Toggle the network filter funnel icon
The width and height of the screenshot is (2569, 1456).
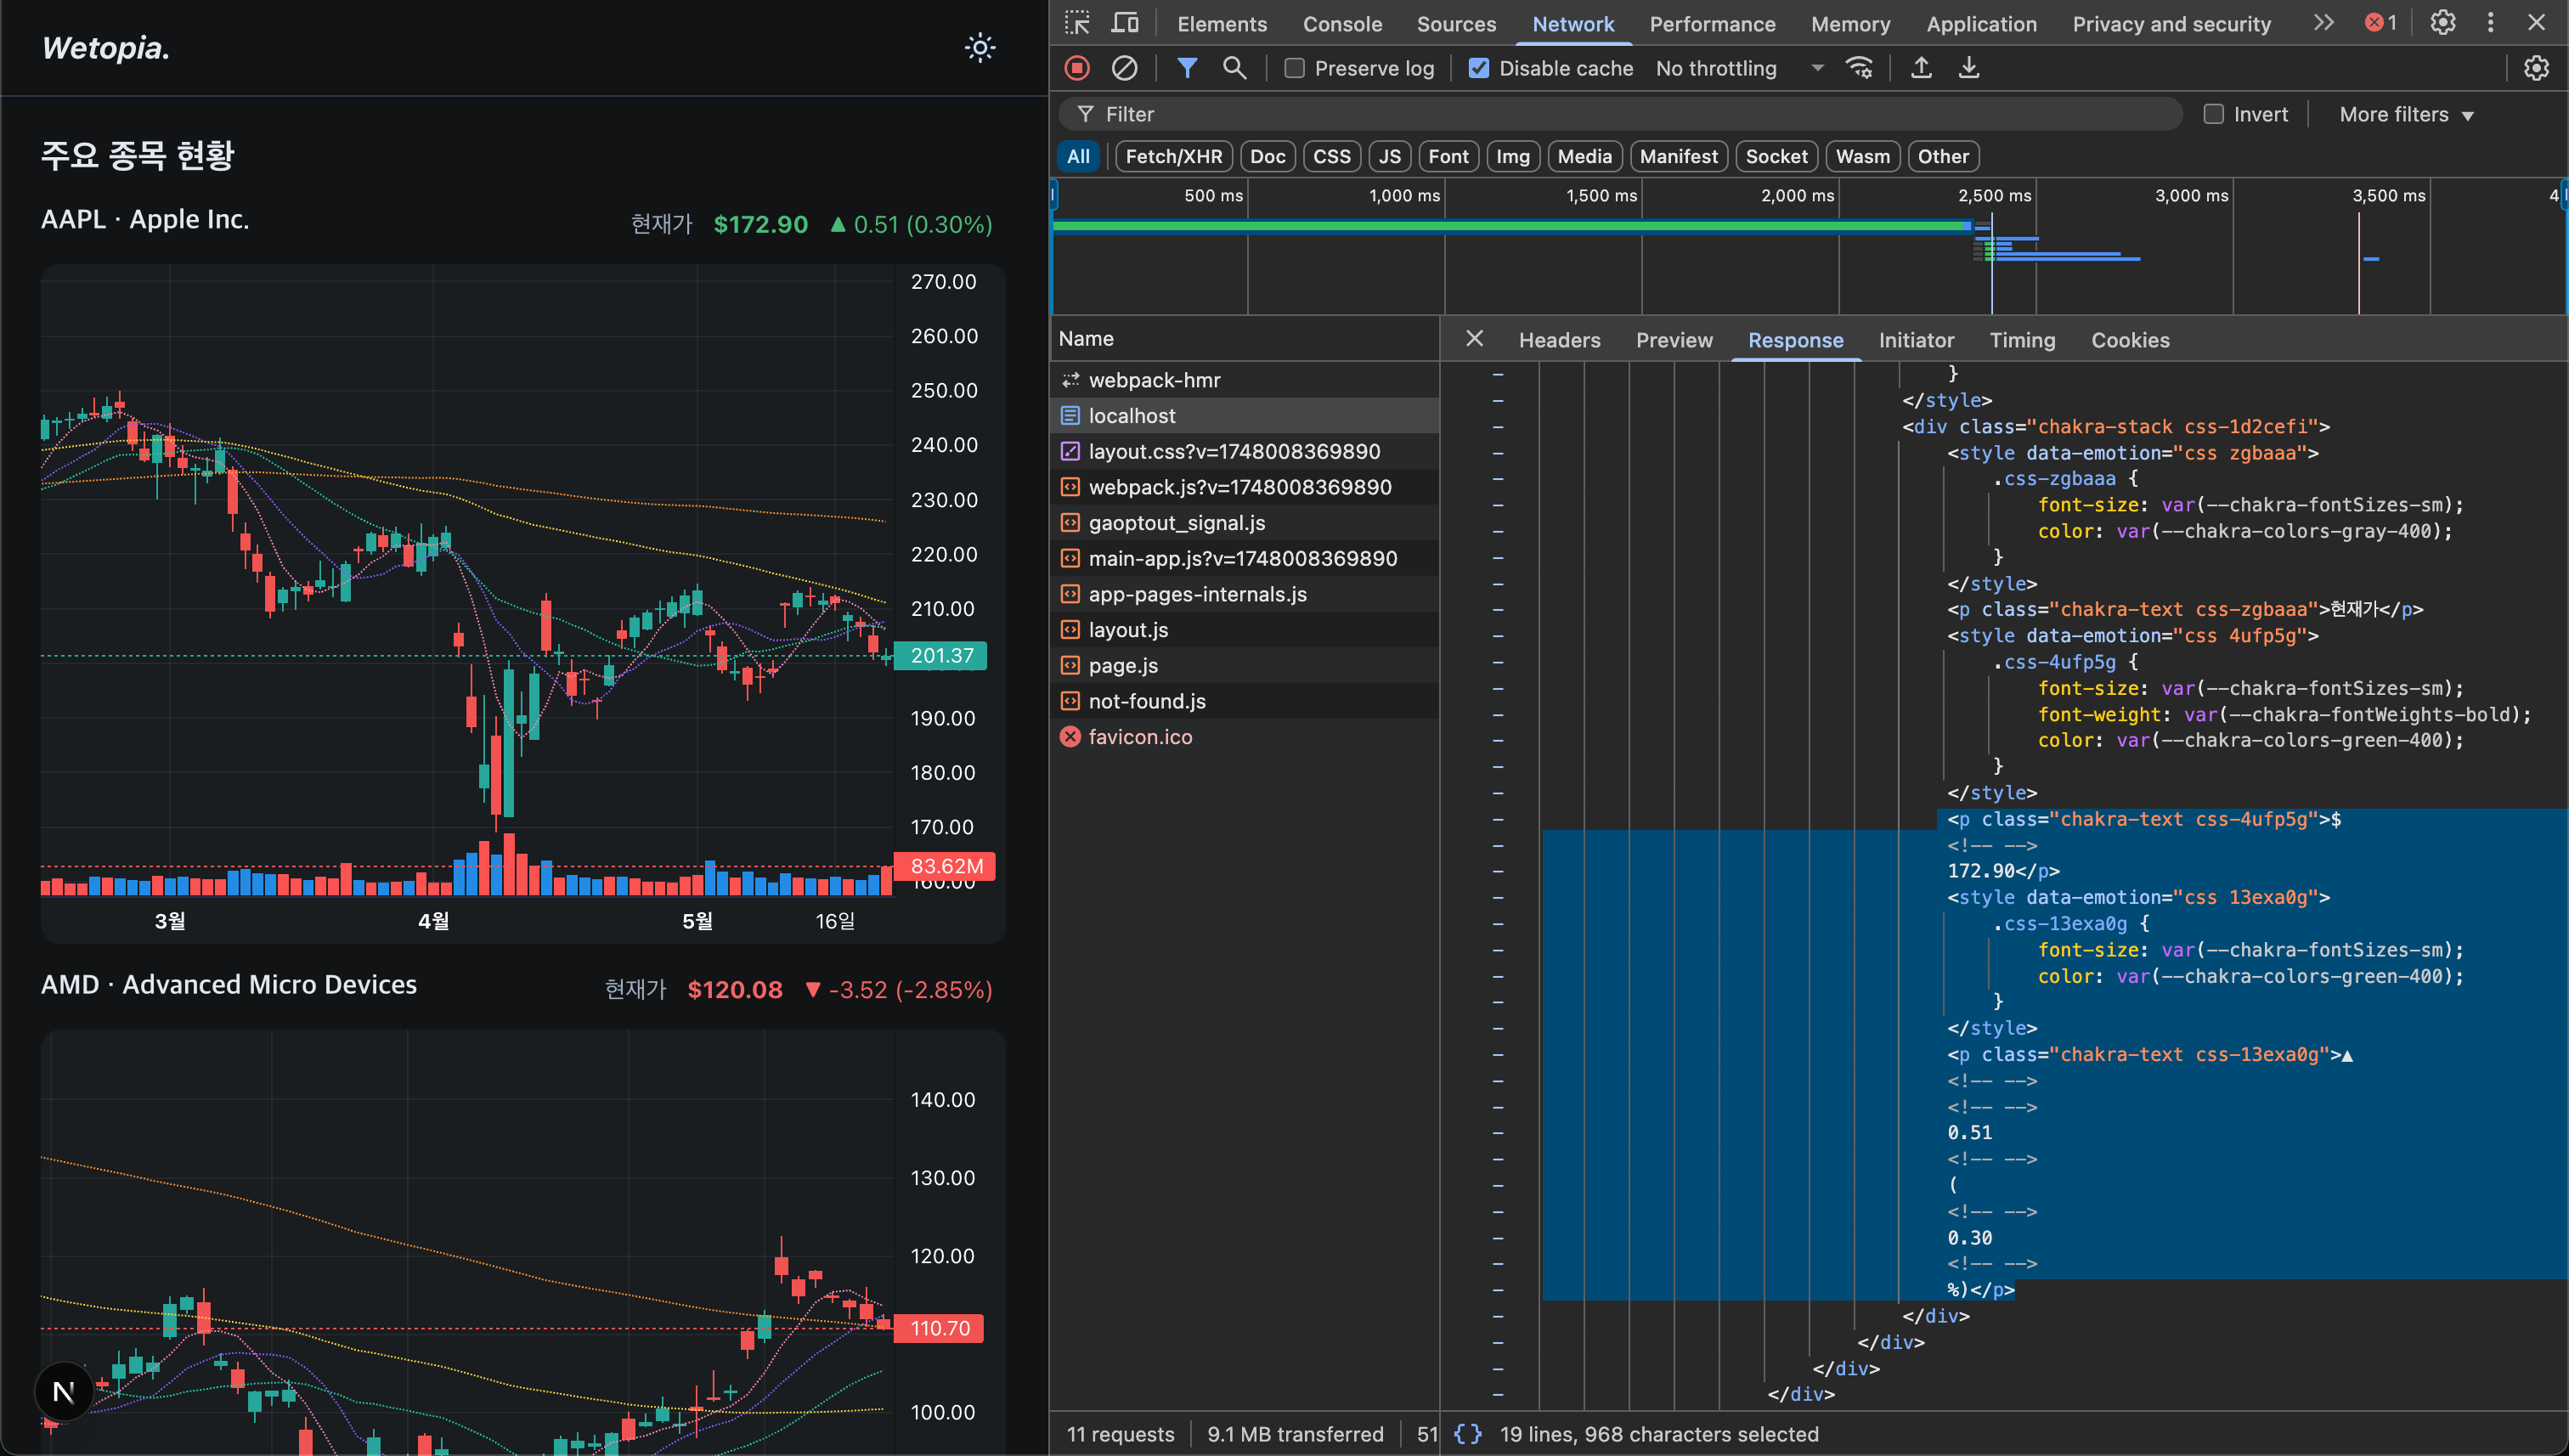pyautogui.click(x=1187, y=68)
